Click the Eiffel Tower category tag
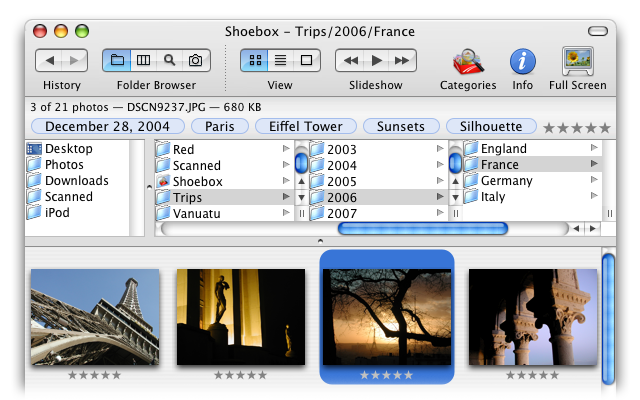This screenshot has height=400, width=640. pyautogui.click(x=306, y=126)
